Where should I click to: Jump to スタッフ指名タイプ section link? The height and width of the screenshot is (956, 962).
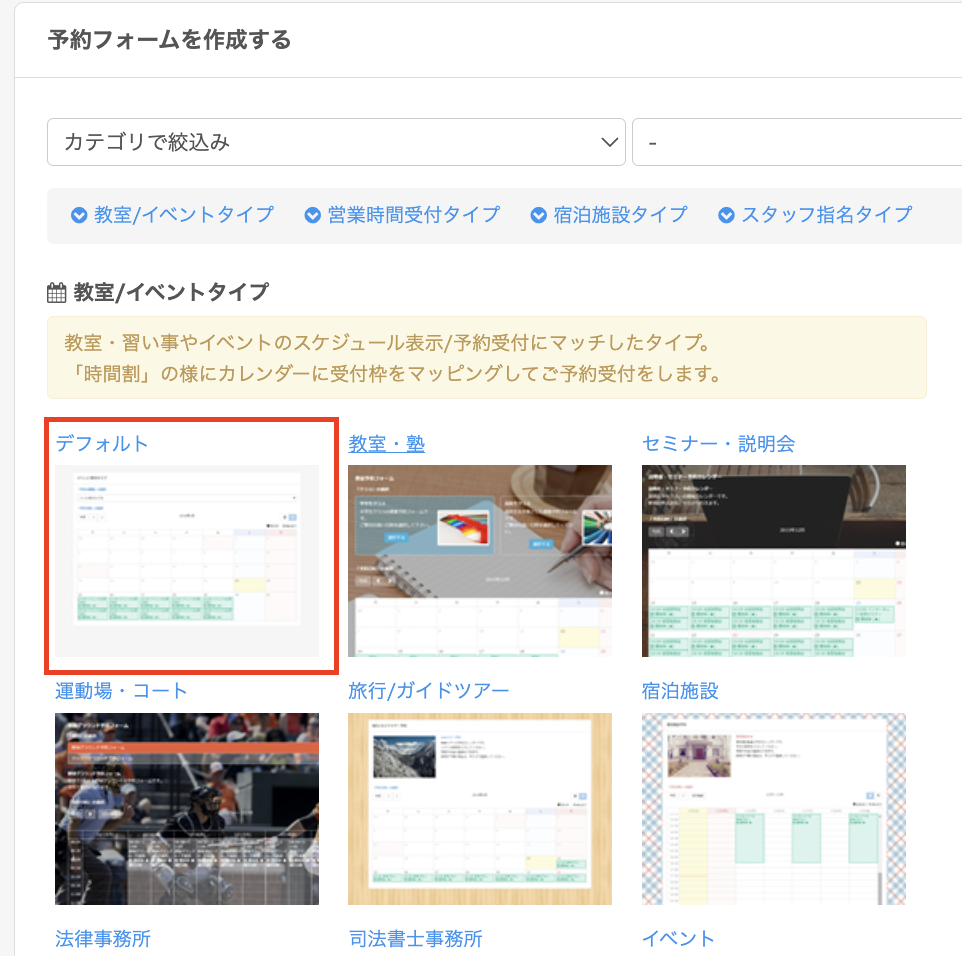(826, 215)
